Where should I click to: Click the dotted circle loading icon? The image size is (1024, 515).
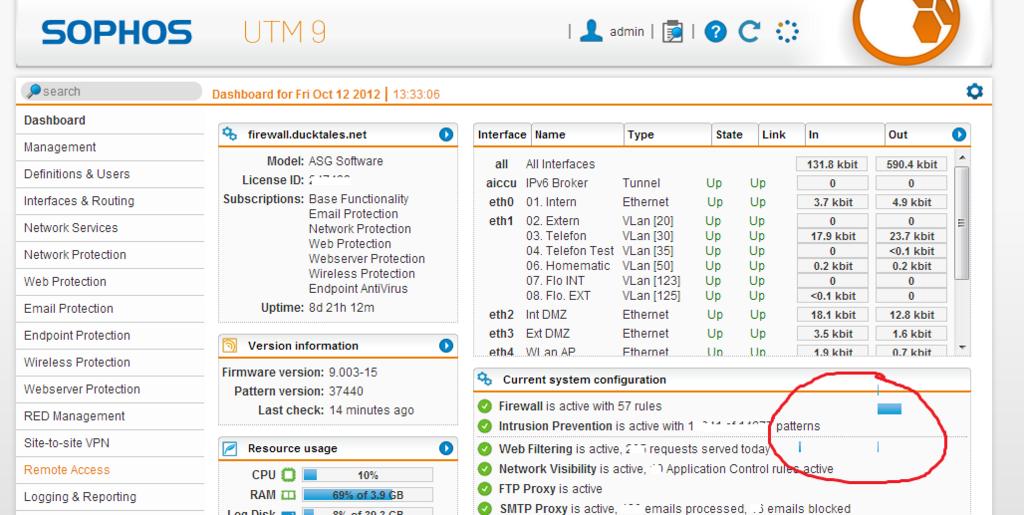point(787,31)
